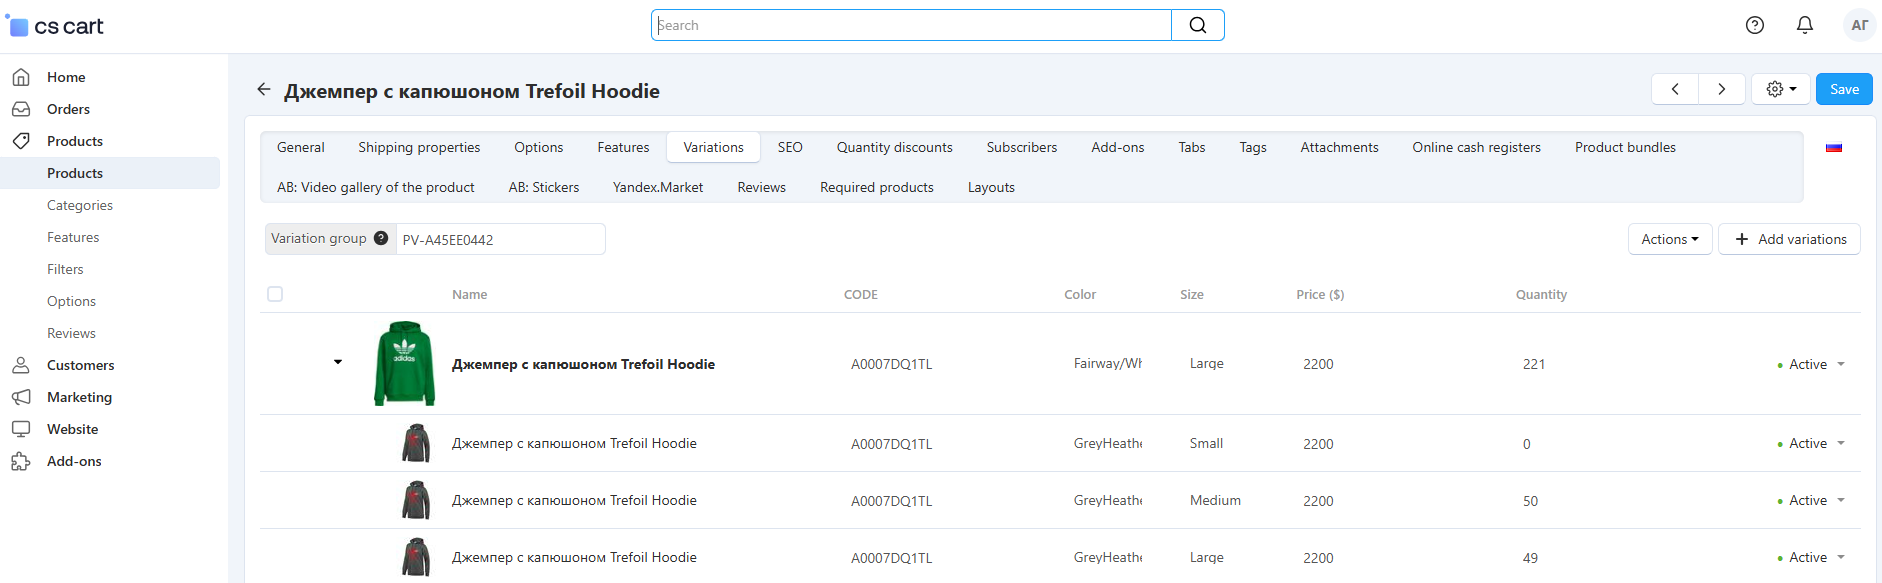Focus the top search input field
This screenshot has width=1882, height=583.
(x=911, y=25)
